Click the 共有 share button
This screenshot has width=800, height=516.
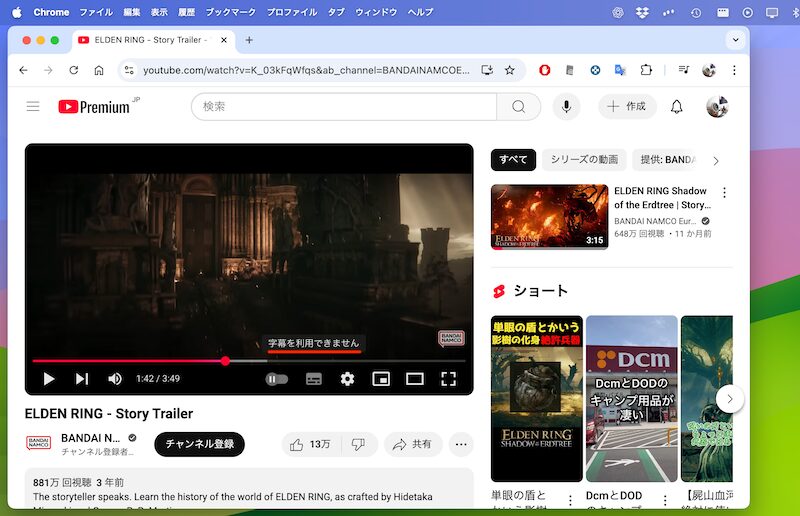pos(412,445)
